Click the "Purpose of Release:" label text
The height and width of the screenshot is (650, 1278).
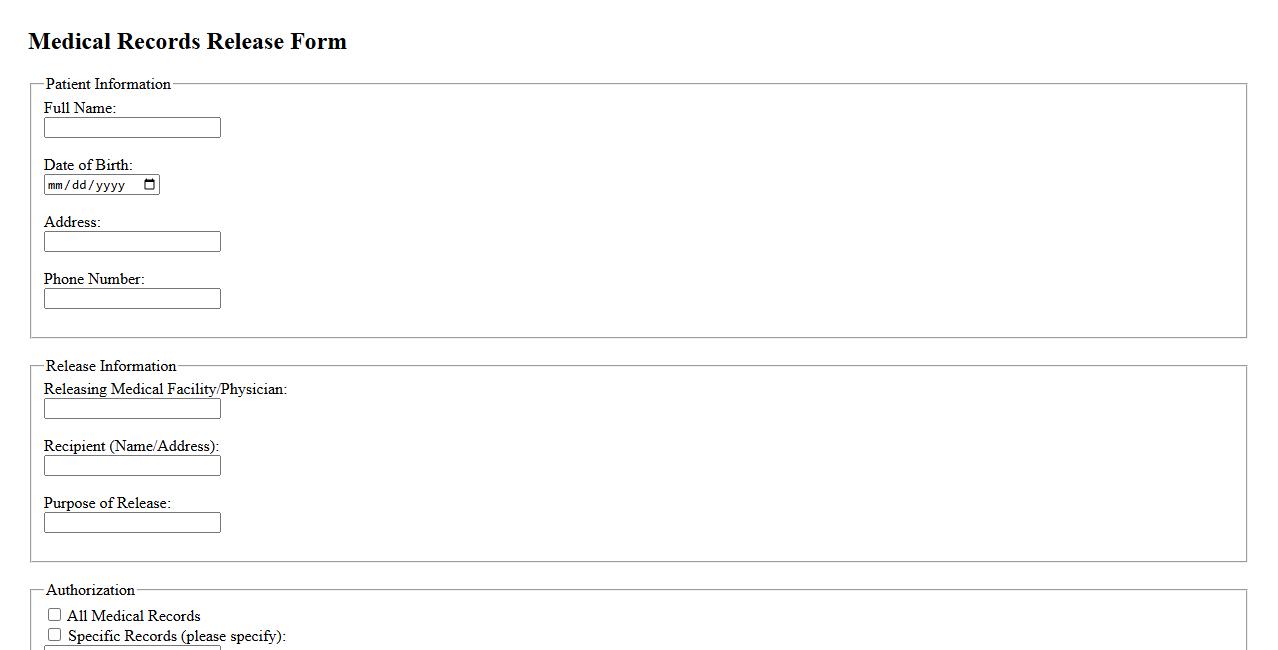(107, 503)
